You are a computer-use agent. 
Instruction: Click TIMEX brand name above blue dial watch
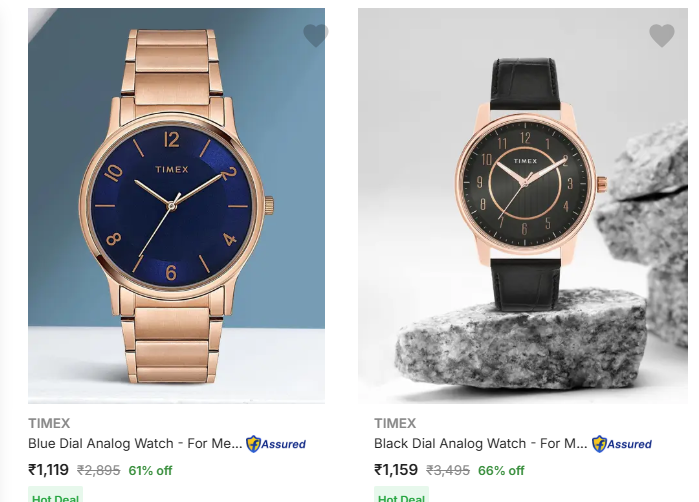[x=49, y=423]
